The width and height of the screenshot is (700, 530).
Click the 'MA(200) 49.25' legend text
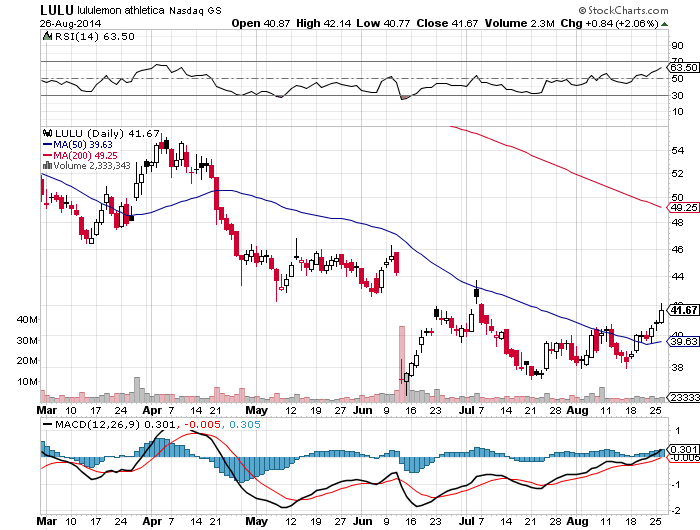(85, 155)
